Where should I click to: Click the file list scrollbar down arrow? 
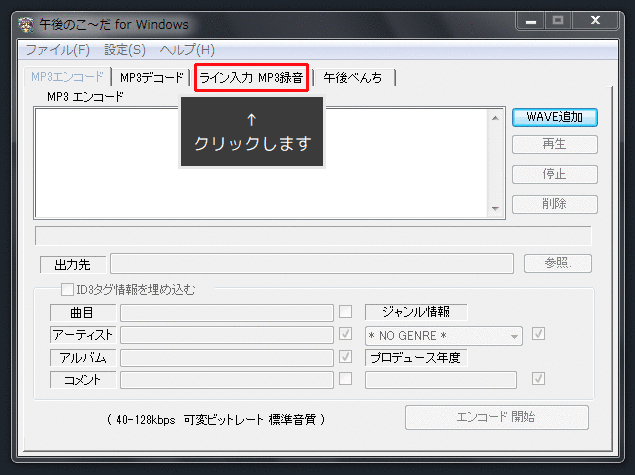pyautogui.click(x=494, y=208)
